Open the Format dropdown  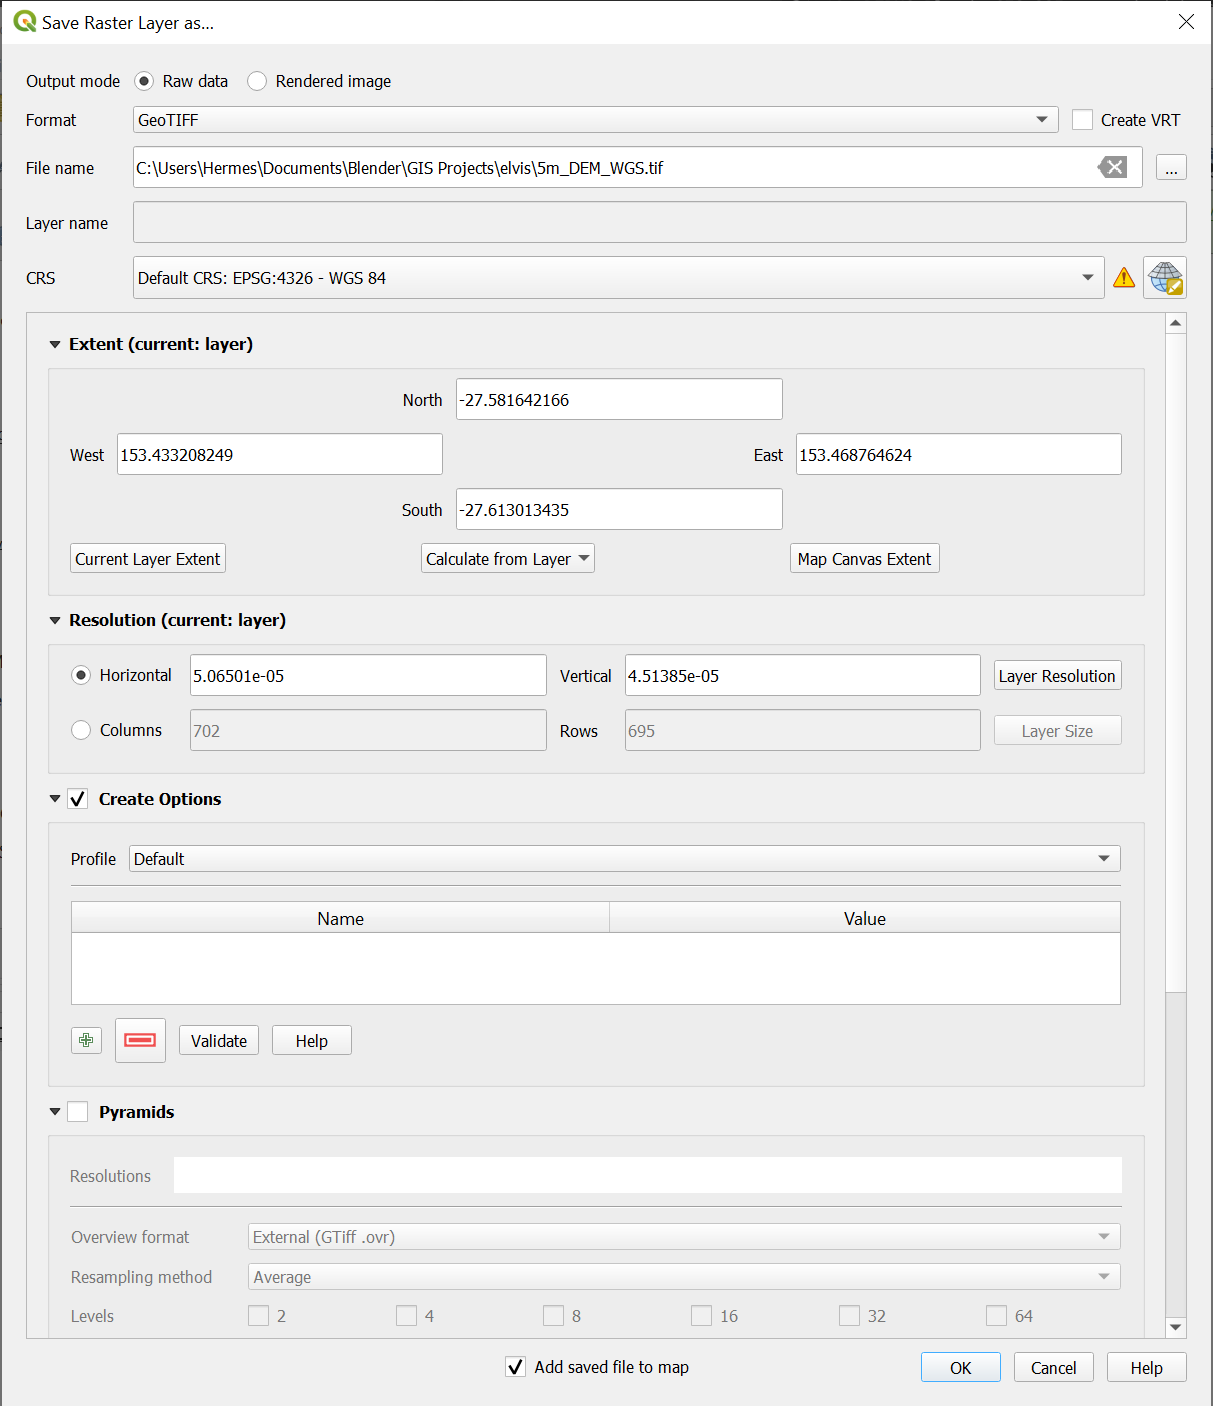[x=1040, y=119]
